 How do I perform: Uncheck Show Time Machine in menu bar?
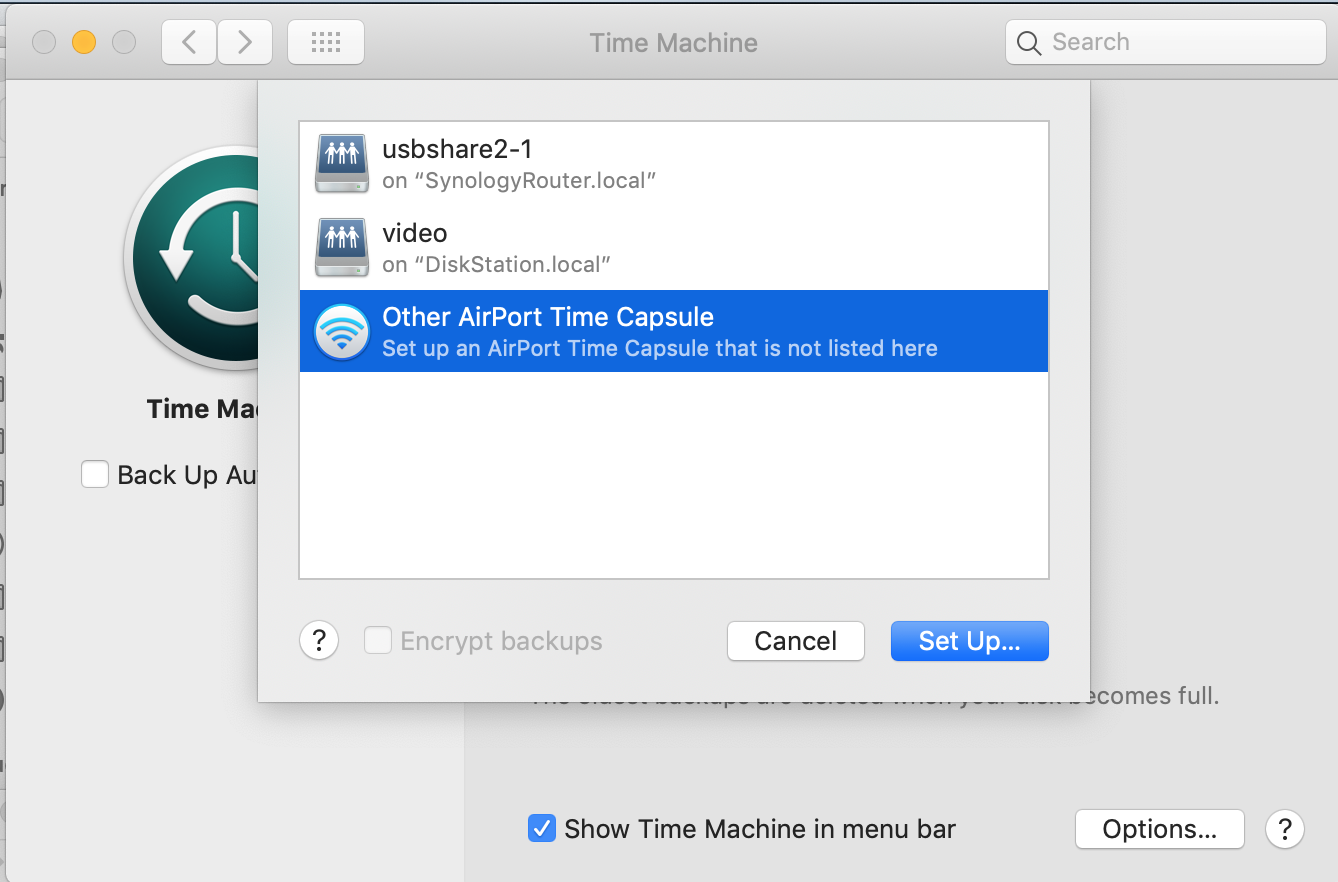pyautogui.click(x=542, y=829)
